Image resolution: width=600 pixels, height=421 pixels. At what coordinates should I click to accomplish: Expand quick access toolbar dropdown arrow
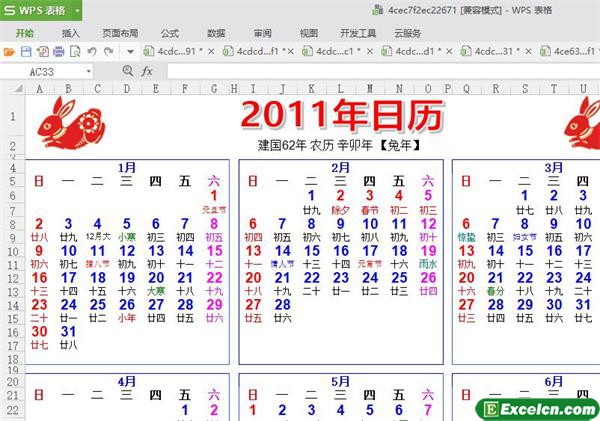coord(130,51)
